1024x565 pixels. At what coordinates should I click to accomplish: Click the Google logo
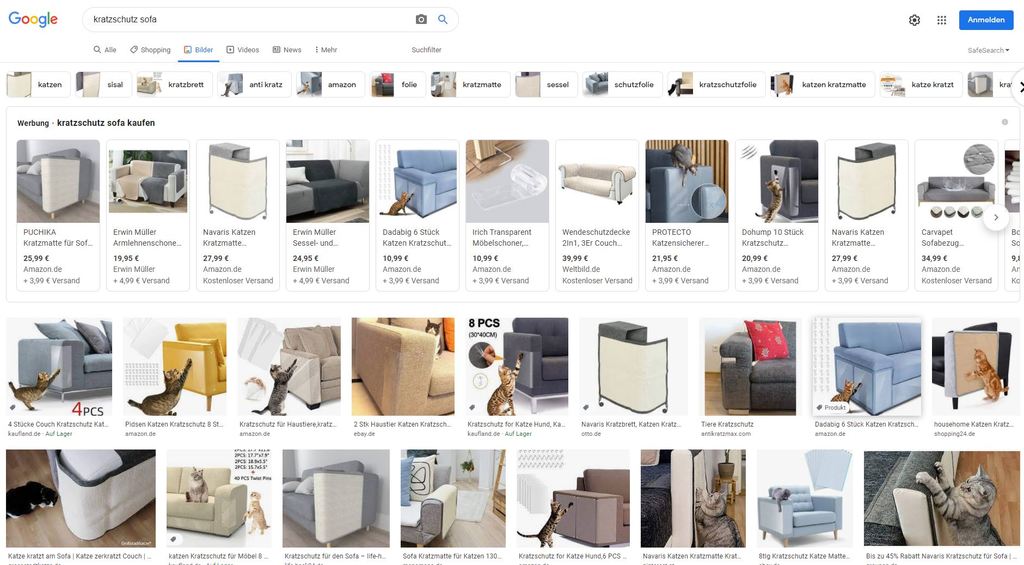click(x=33, y=20)
